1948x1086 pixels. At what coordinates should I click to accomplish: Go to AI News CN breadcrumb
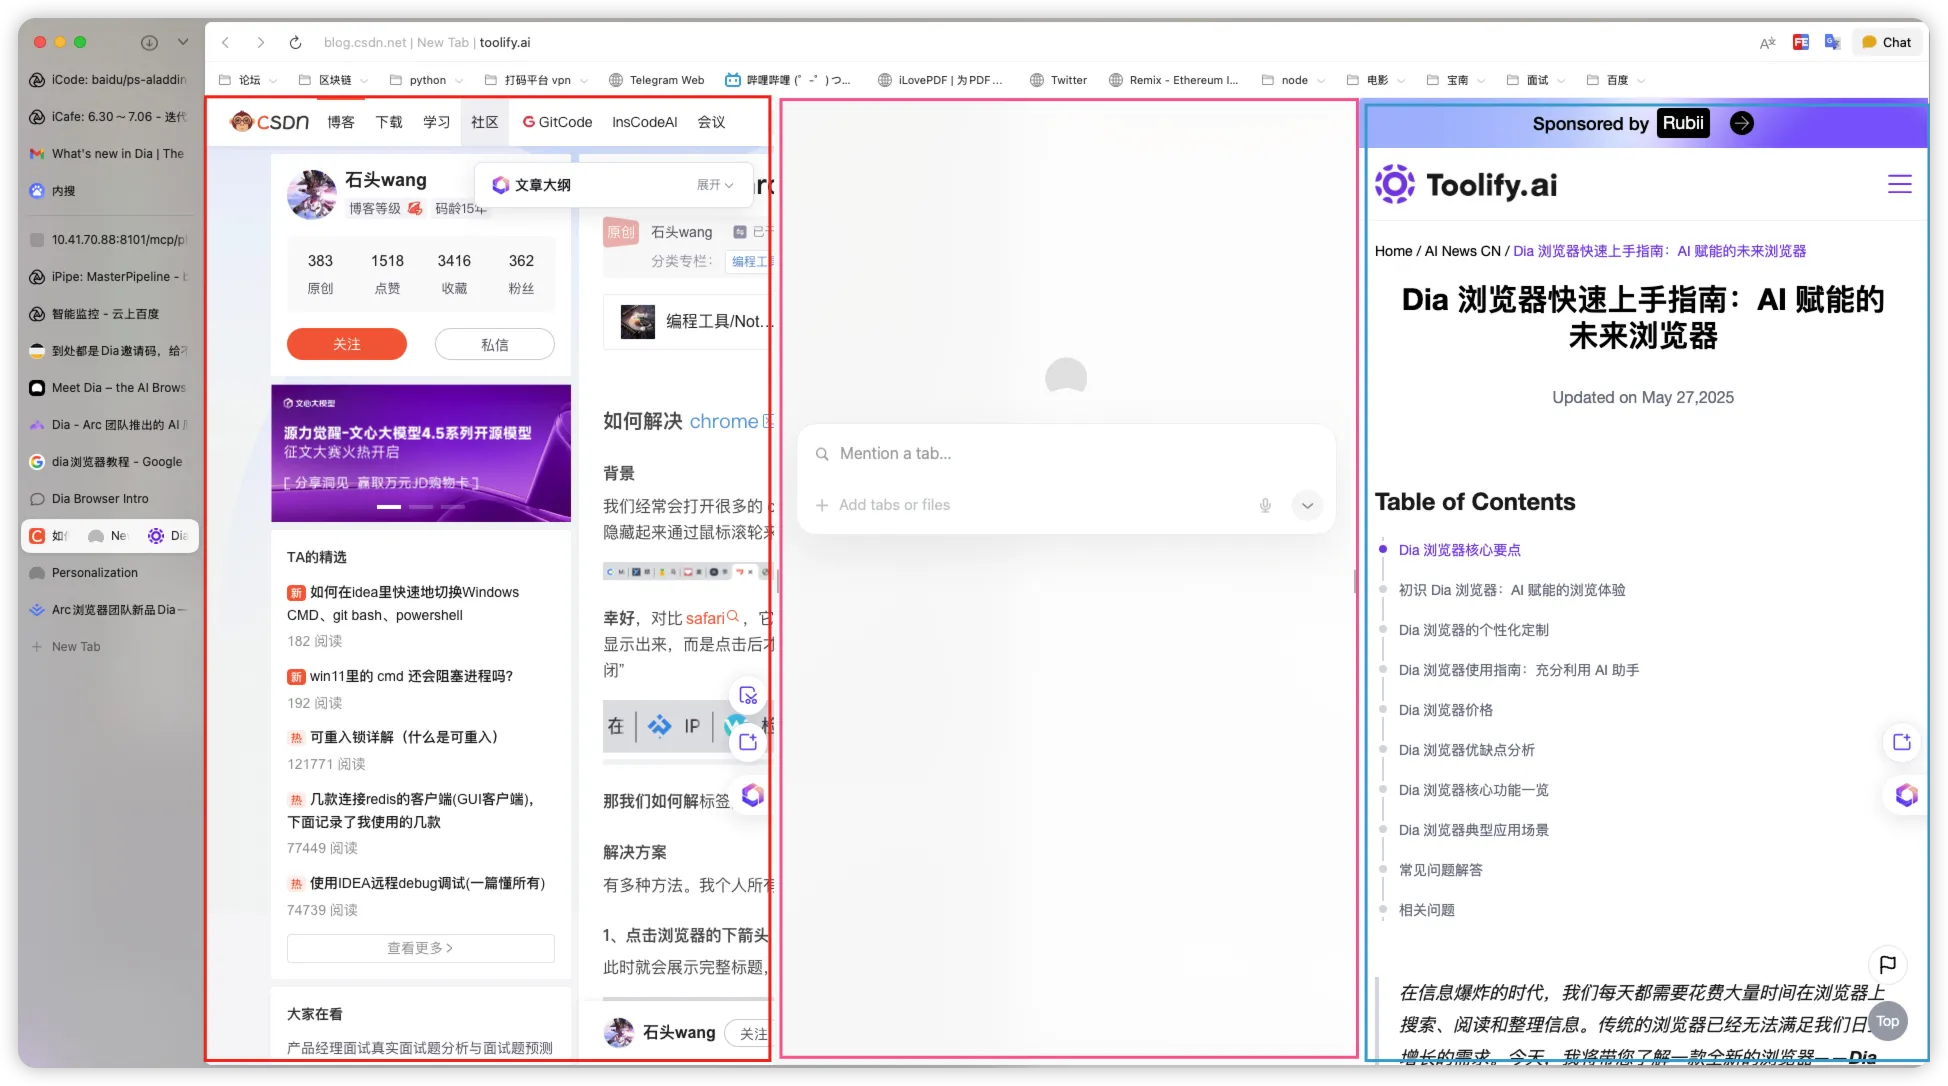click(x=1462, y=251)
